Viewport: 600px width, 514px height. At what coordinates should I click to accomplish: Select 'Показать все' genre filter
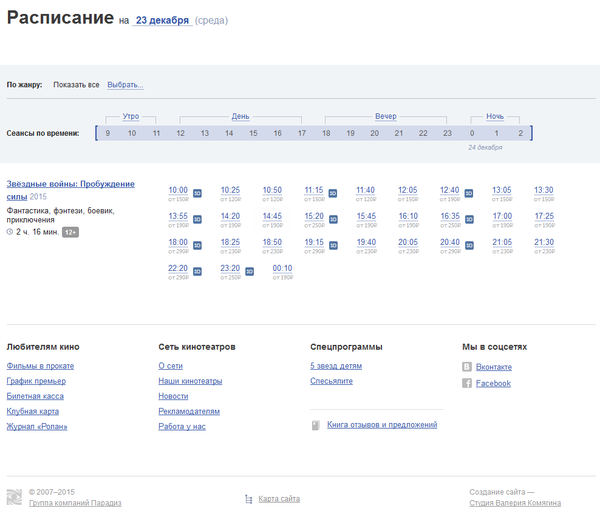[x=76, y=85]
